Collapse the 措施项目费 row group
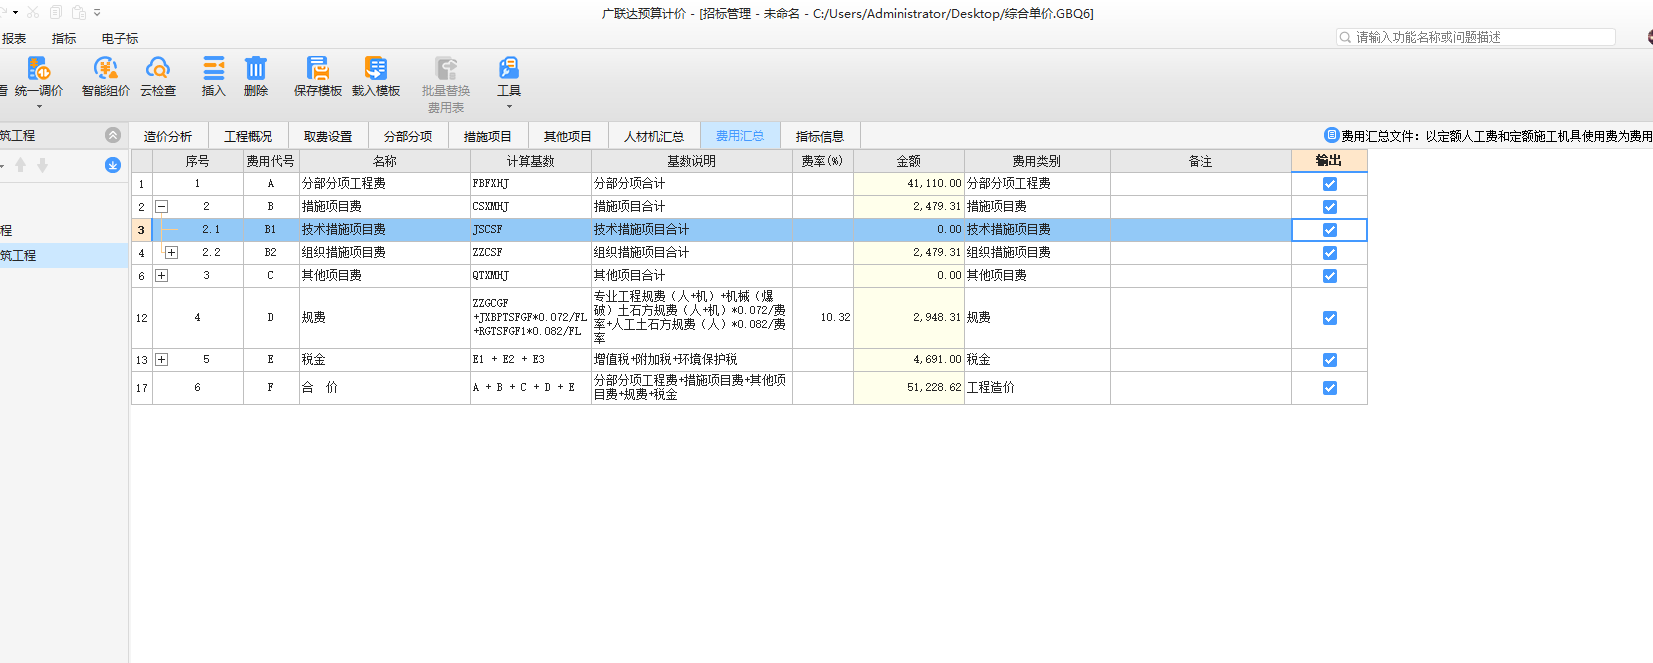 pos(161,207)
